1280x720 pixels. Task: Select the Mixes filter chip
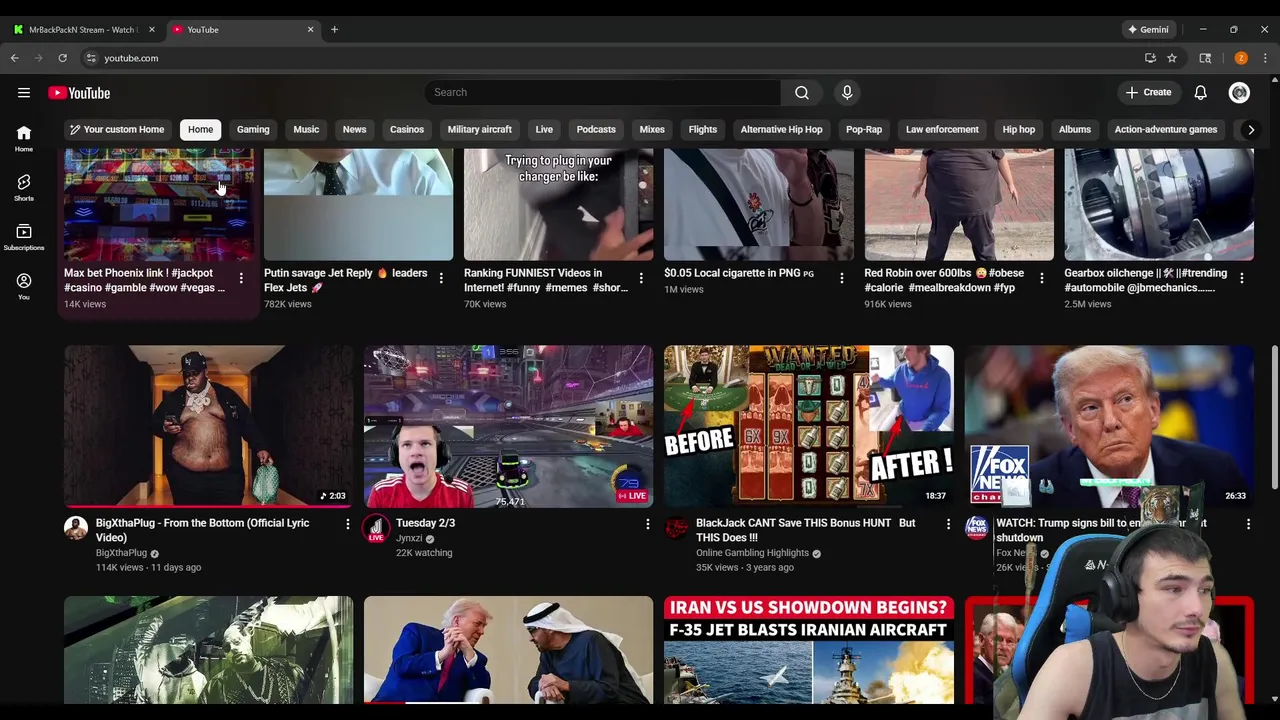[652, 129]
